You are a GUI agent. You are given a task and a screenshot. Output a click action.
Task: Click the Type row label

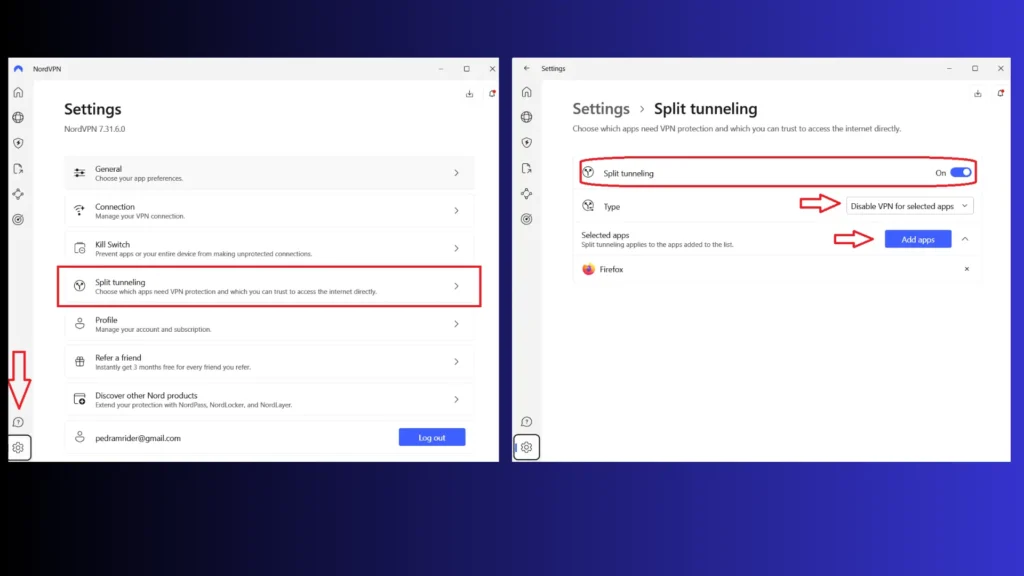[x=611, y=206]
